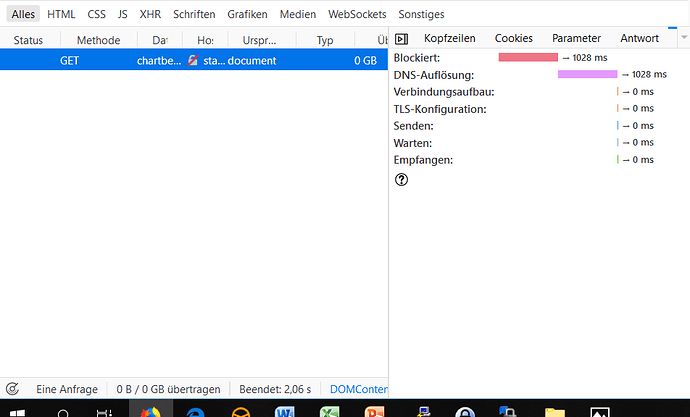Viewport: 690px width, 417px height.
Task: Collapse the request details panel
Action: pyautogui.click(x=402, y=38)
